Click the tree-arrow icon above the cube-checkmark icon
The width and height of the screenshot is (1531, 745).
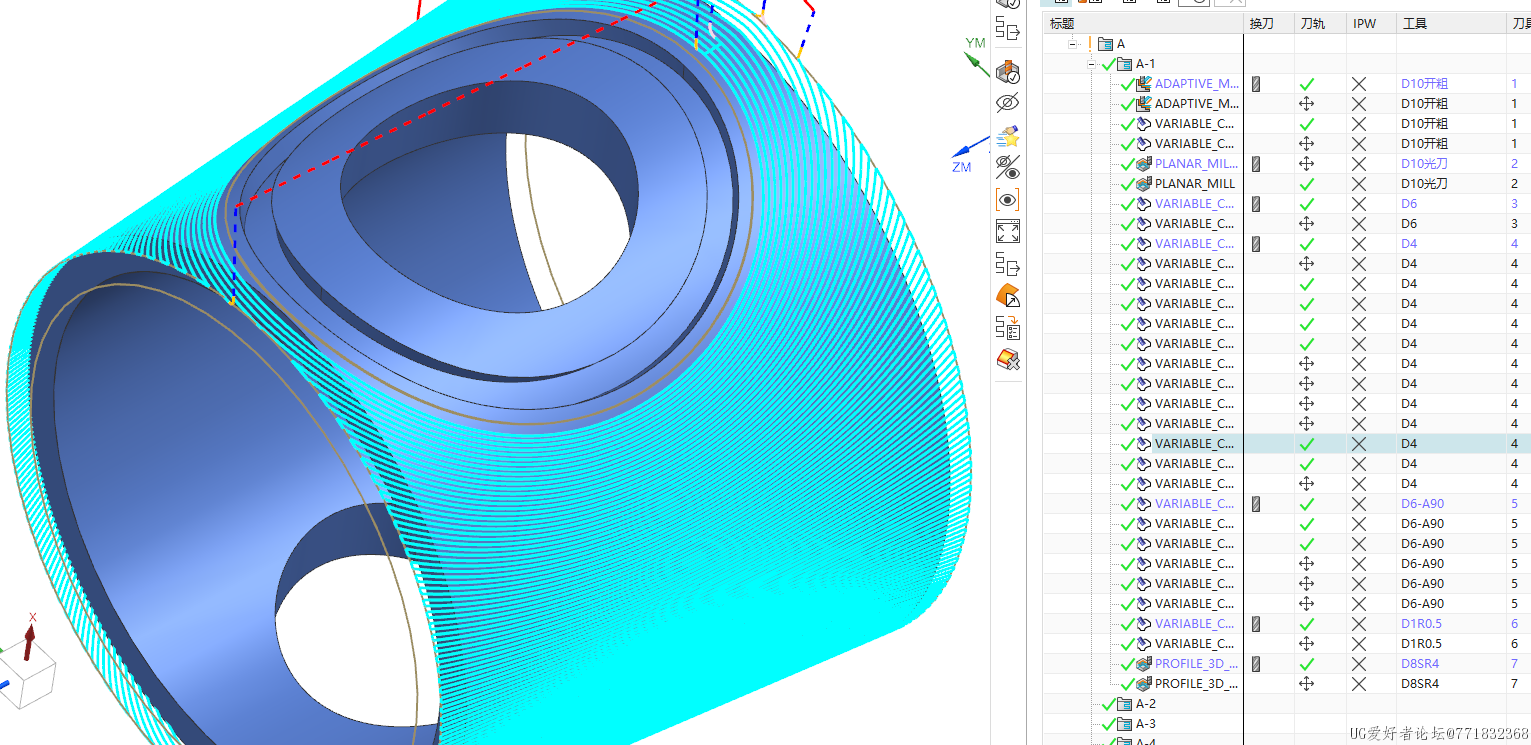click(x=1008, y=28)
